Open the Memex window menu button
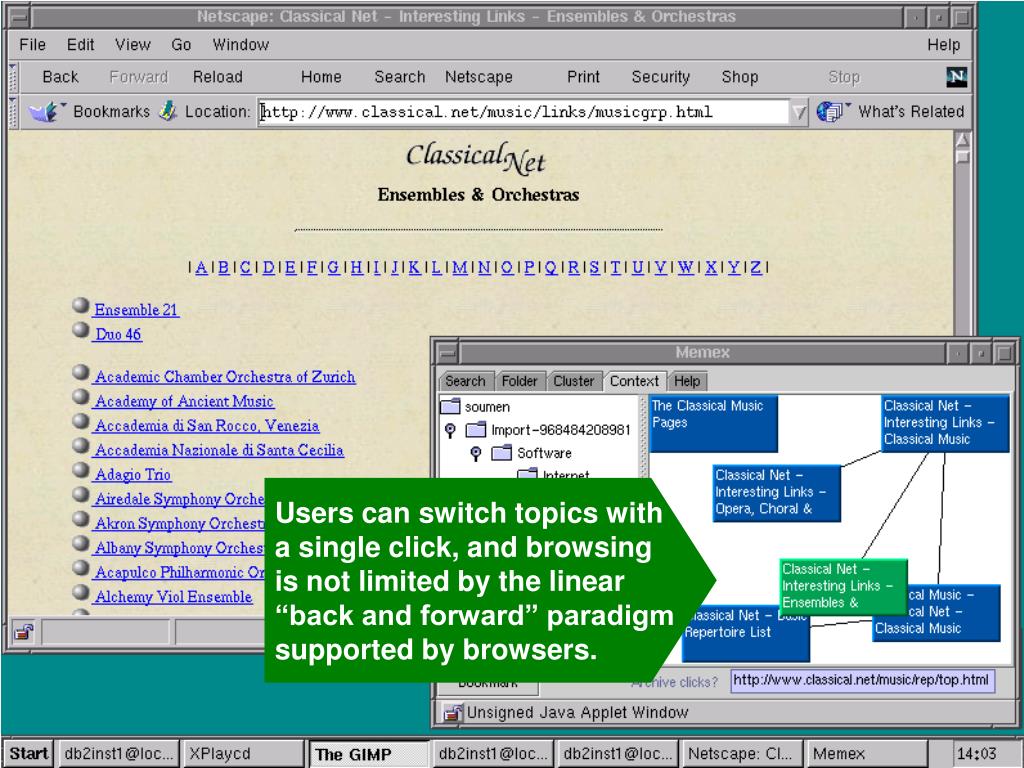Image resolution: width=1024 pixels, height=768 pixels. tap(447, 353)
